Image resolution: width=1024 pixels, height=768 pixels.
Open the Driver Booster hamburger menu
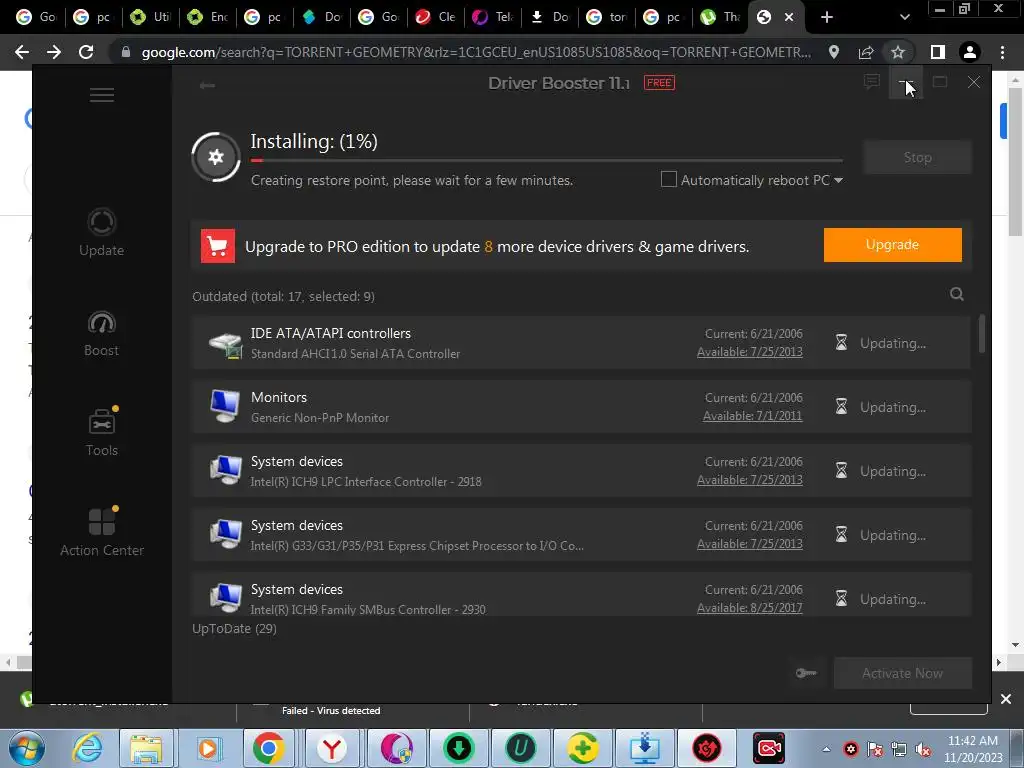tap(102, 95)
